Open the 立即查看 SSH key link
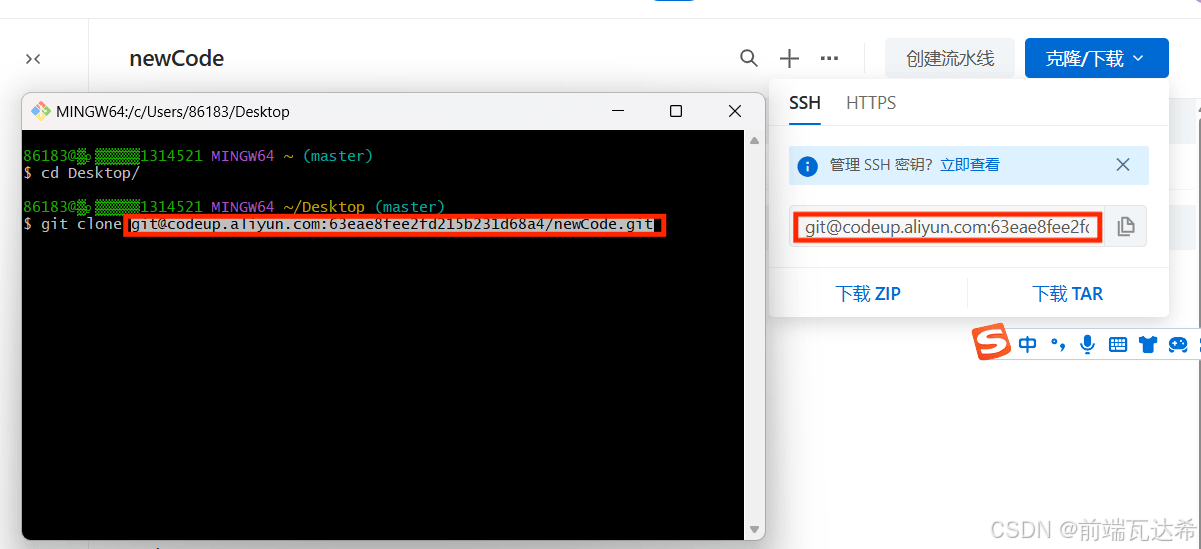1201x549 pixels. (x=970, y=165)
